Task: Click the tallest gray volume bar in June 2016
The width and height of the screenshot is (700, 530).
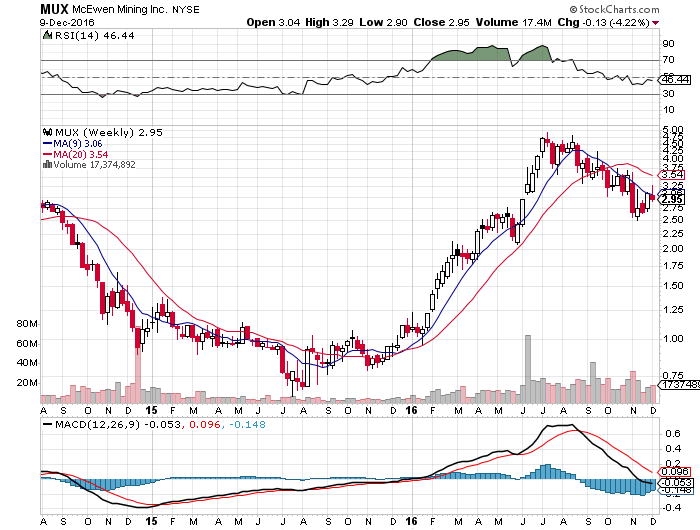Action: click(x=528, y=369)
